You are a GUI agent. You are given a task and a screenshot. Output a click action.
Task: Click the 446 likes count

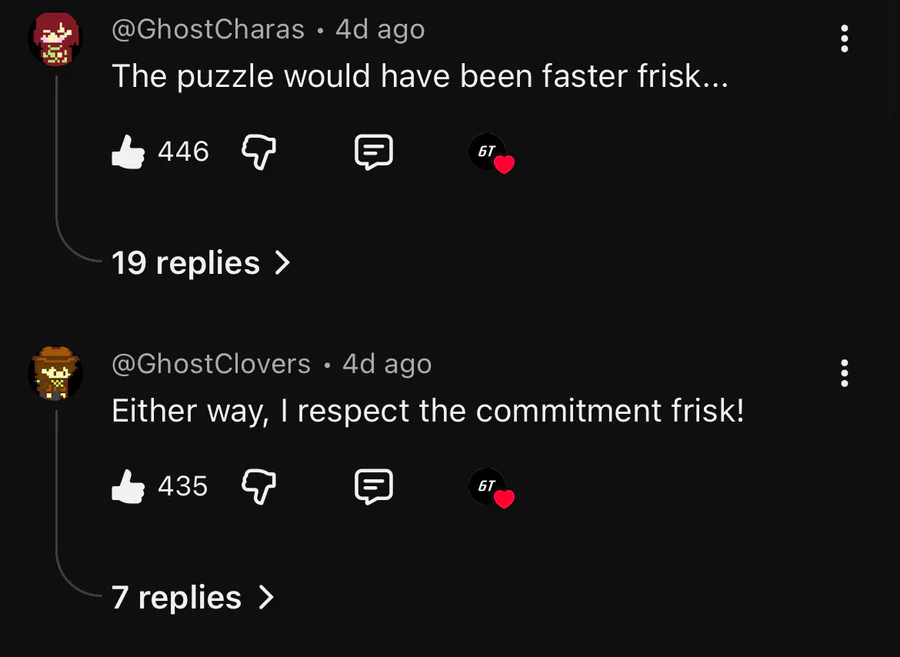coord(183,152)
